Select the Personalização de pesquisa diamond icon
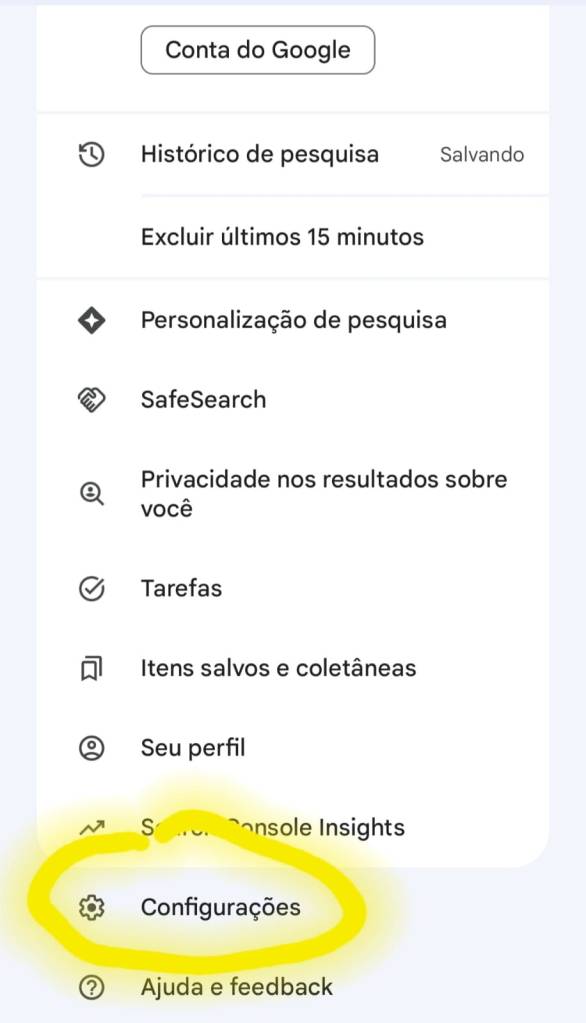The height and width of the screenshot is (1023, 586). [91, 320]
